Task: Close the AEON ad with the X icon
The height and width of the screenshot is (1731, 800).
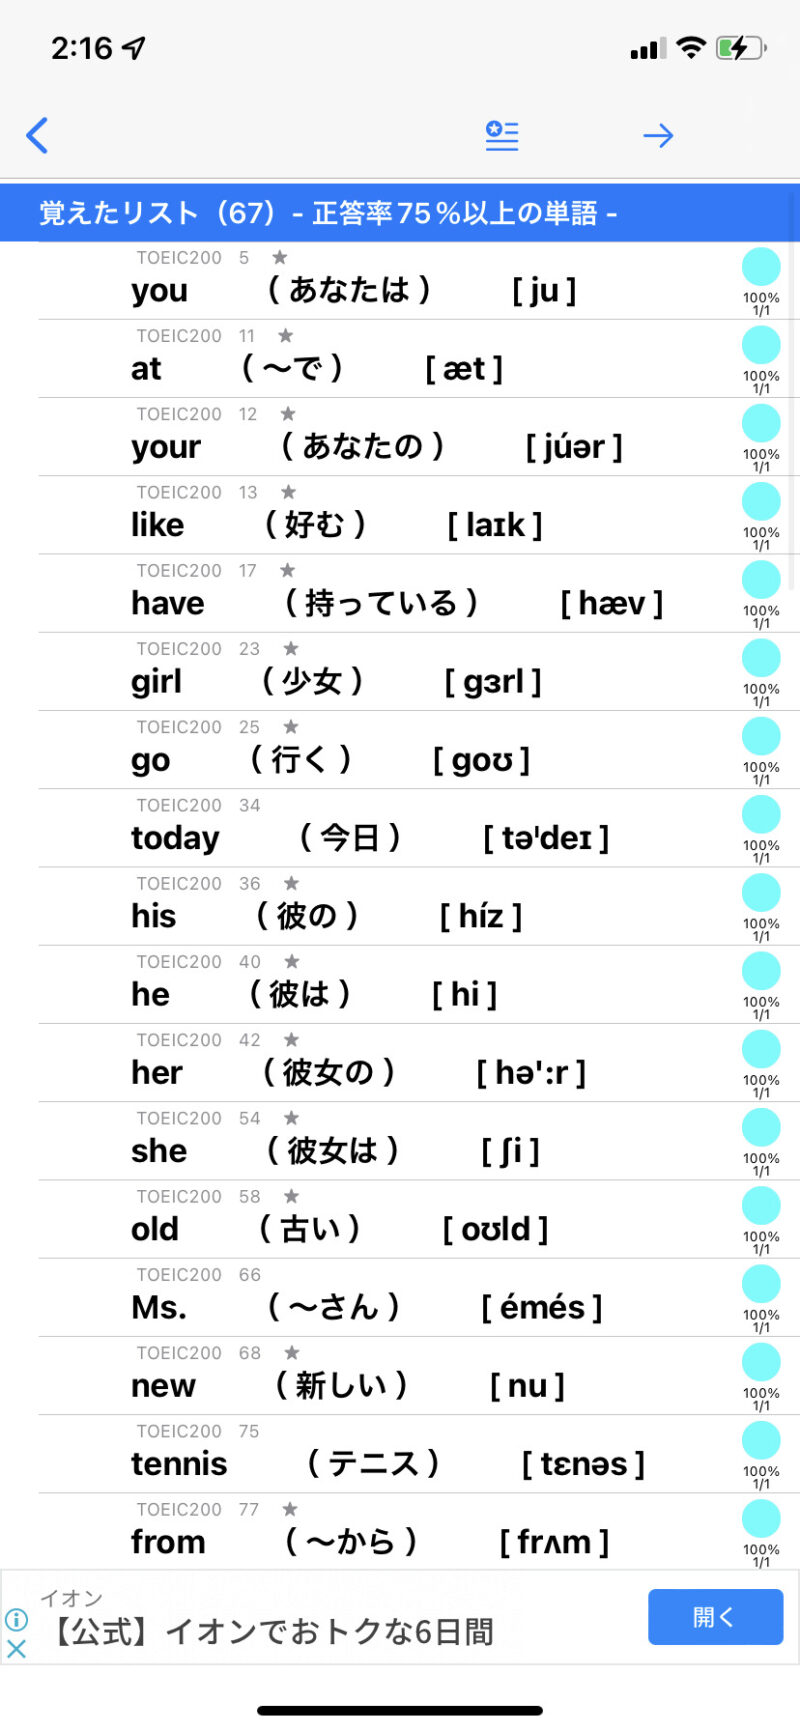Action: [x=16, y=1649]
